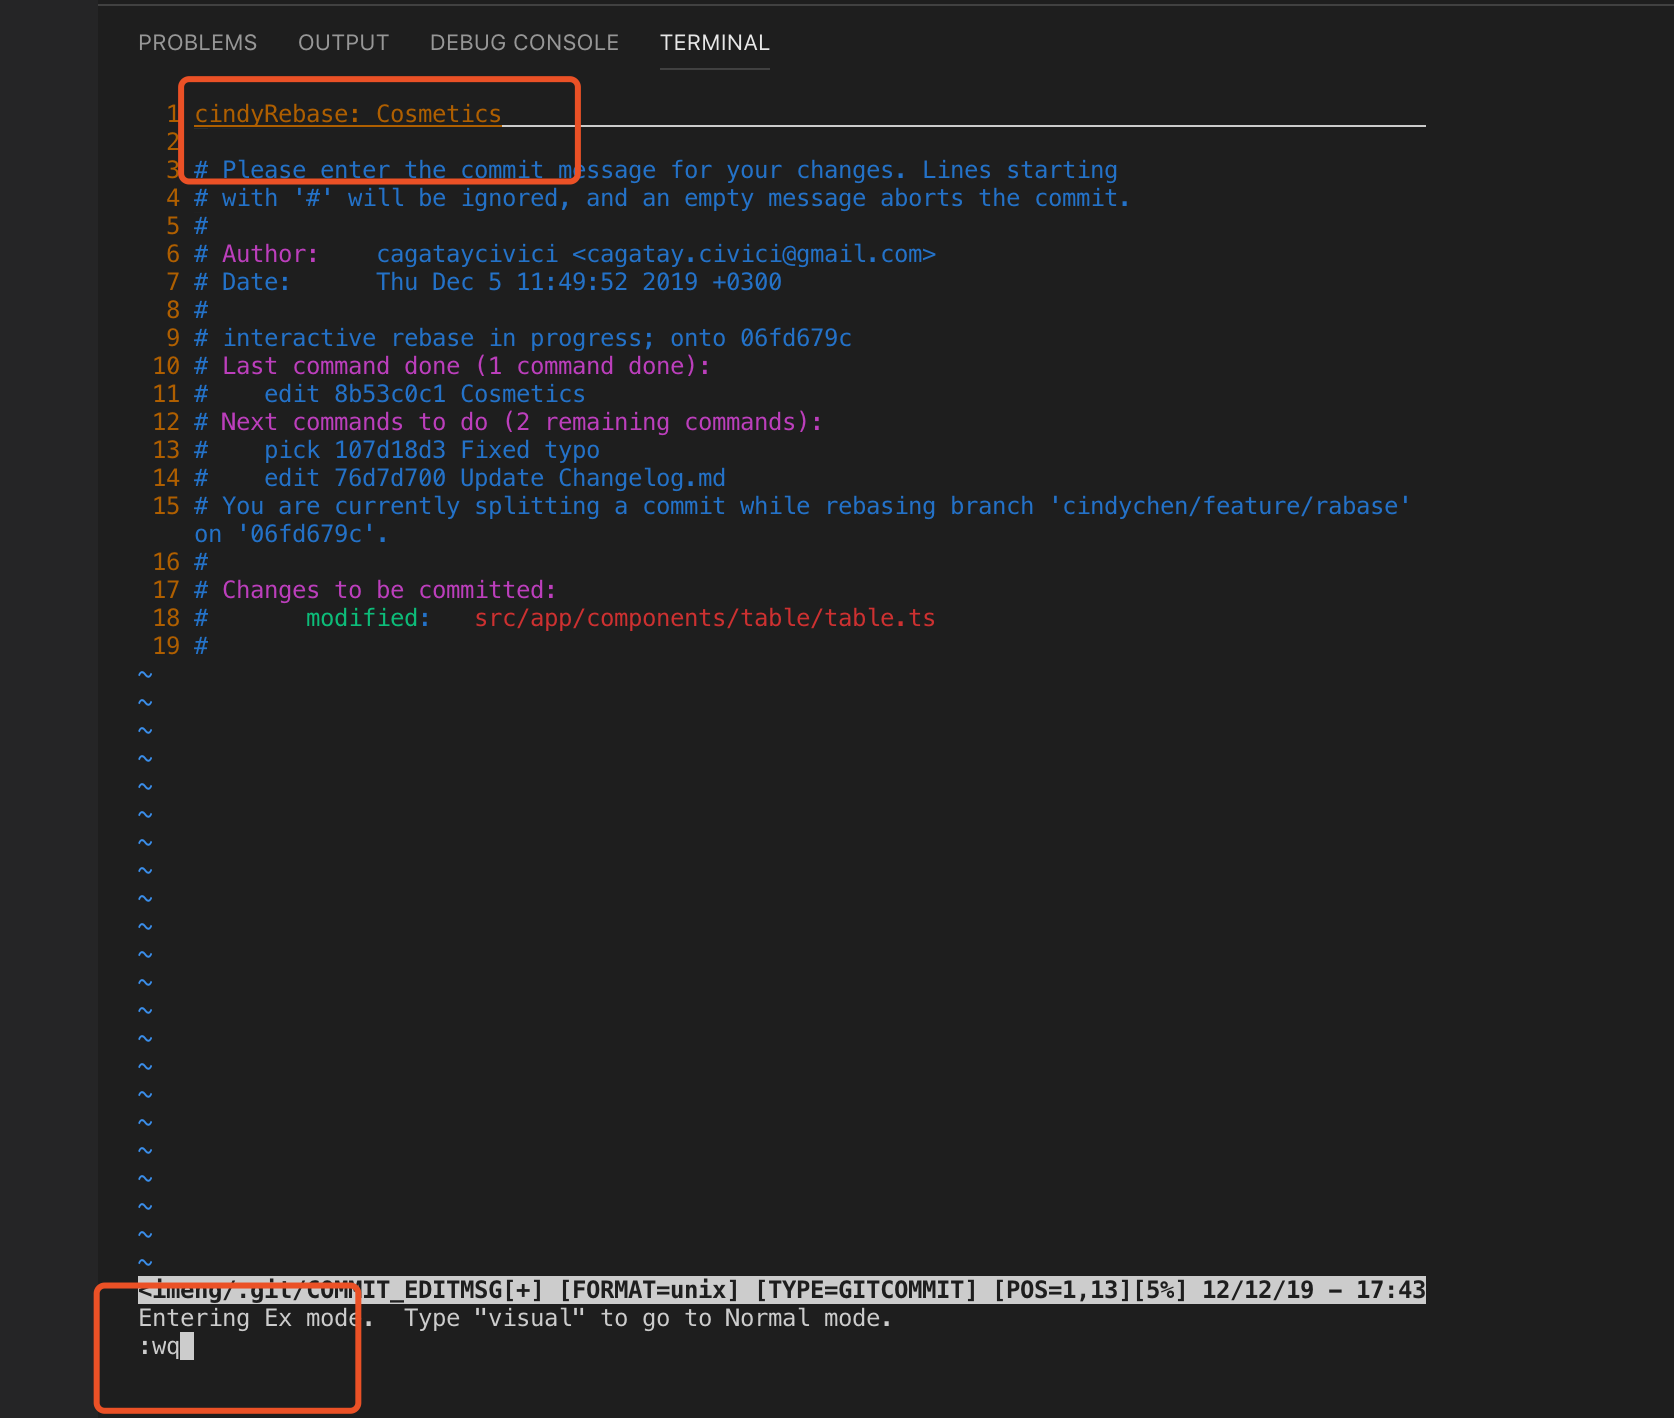Click the TERMINAL tab
This screenshot has height=1418, width=1674.
point(714,43)
